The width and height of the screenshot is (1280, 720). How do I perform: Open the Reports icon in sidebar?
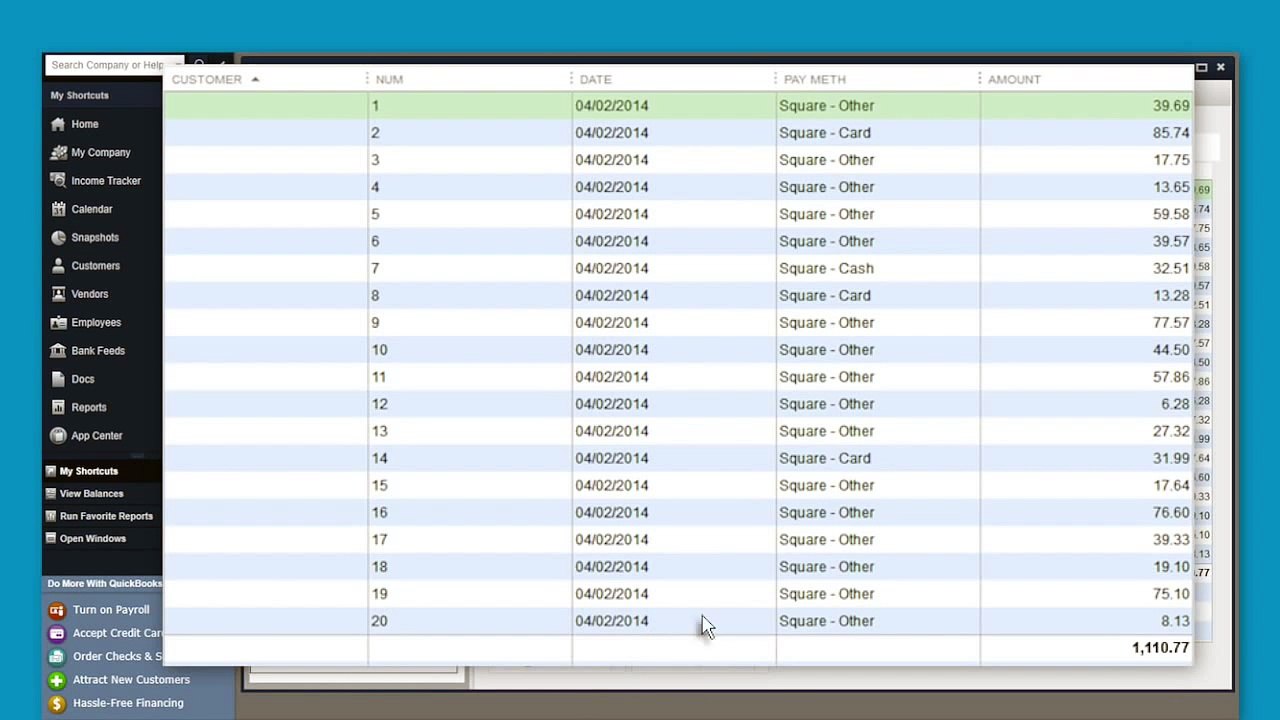pos(58,407)
